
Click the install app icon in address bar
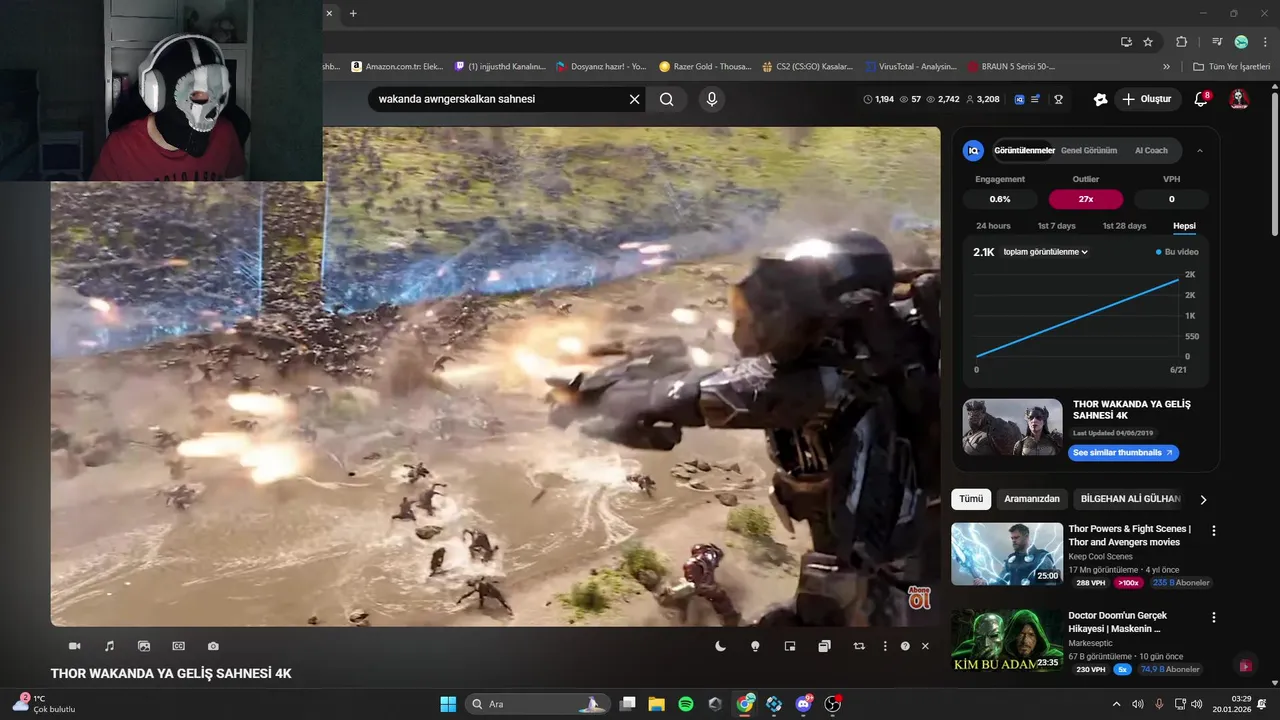pos(1126,42)
